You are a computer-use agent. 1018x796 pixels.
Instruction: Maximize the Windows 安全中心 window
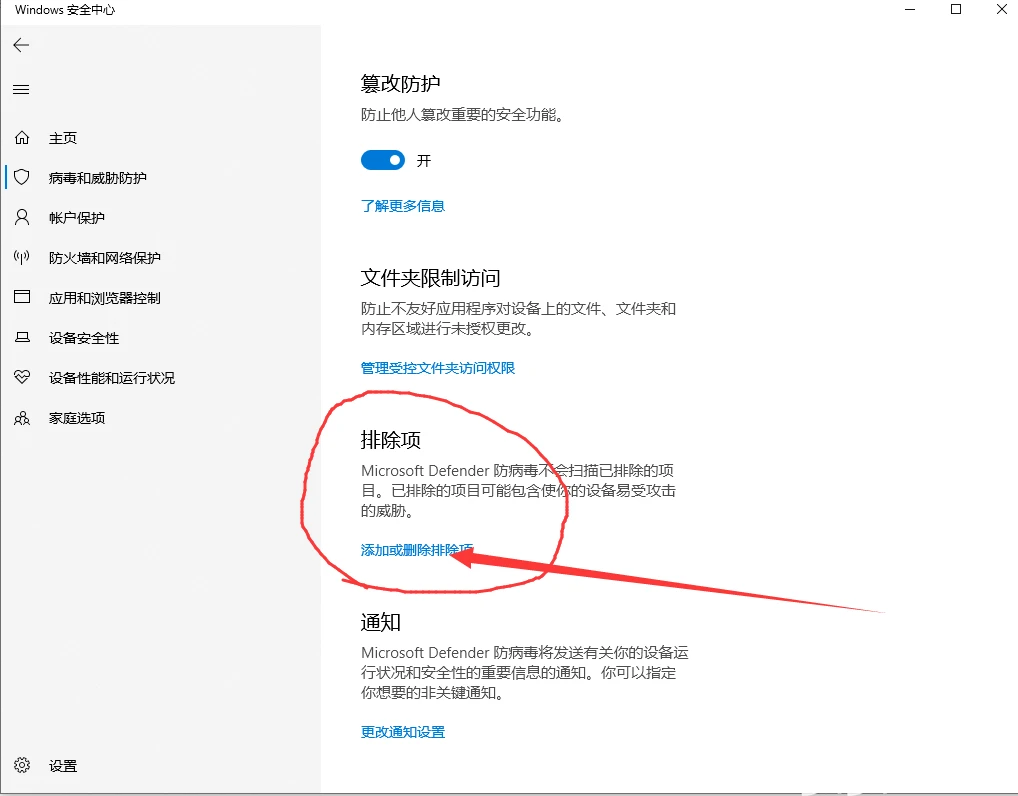[956, 10]
